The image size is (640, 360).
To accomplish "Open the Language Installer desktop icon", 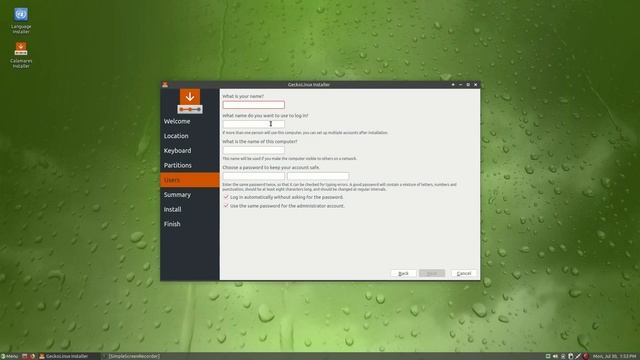I will point(21,20).
